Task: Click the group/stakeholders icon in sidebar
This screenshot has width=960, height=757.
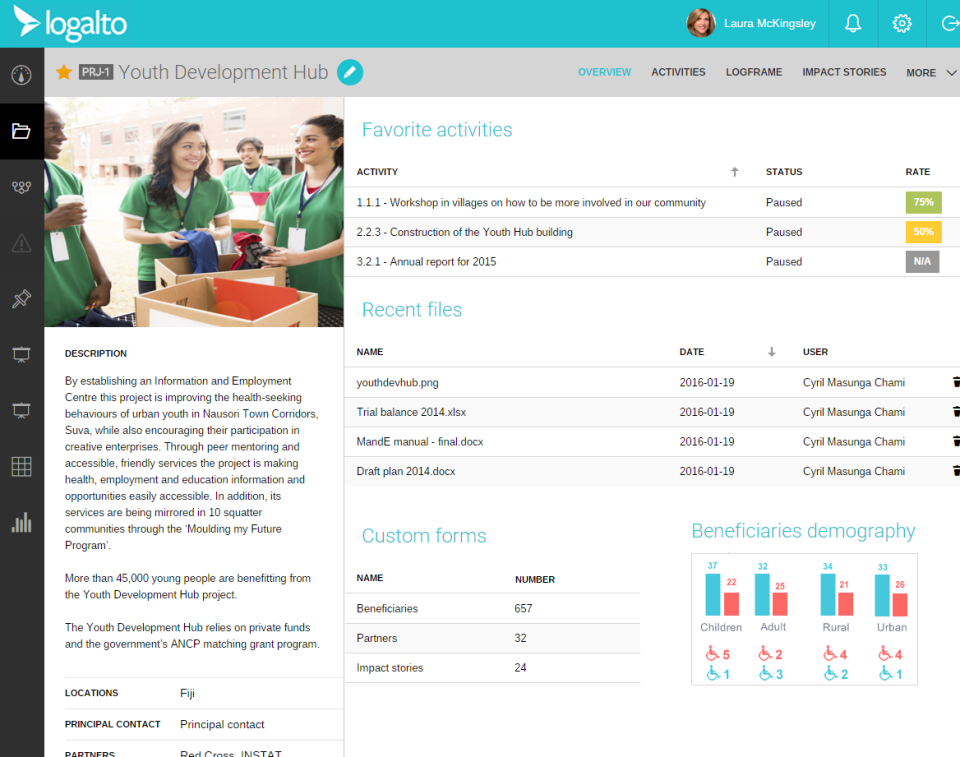Action: point(21,186)
